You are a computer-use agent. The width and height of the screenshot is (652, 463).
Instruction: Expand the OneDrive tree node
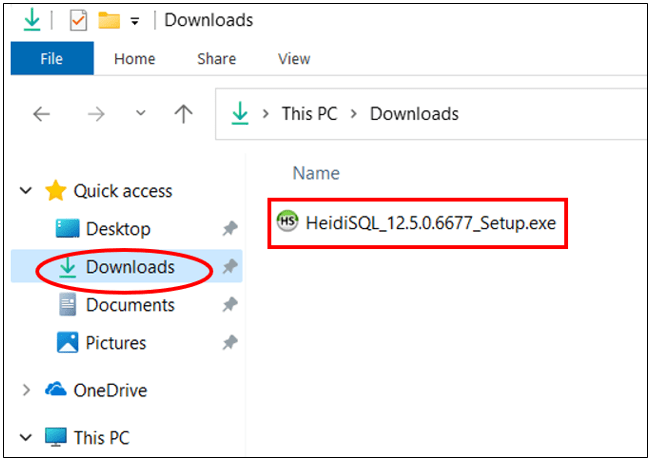25,390
